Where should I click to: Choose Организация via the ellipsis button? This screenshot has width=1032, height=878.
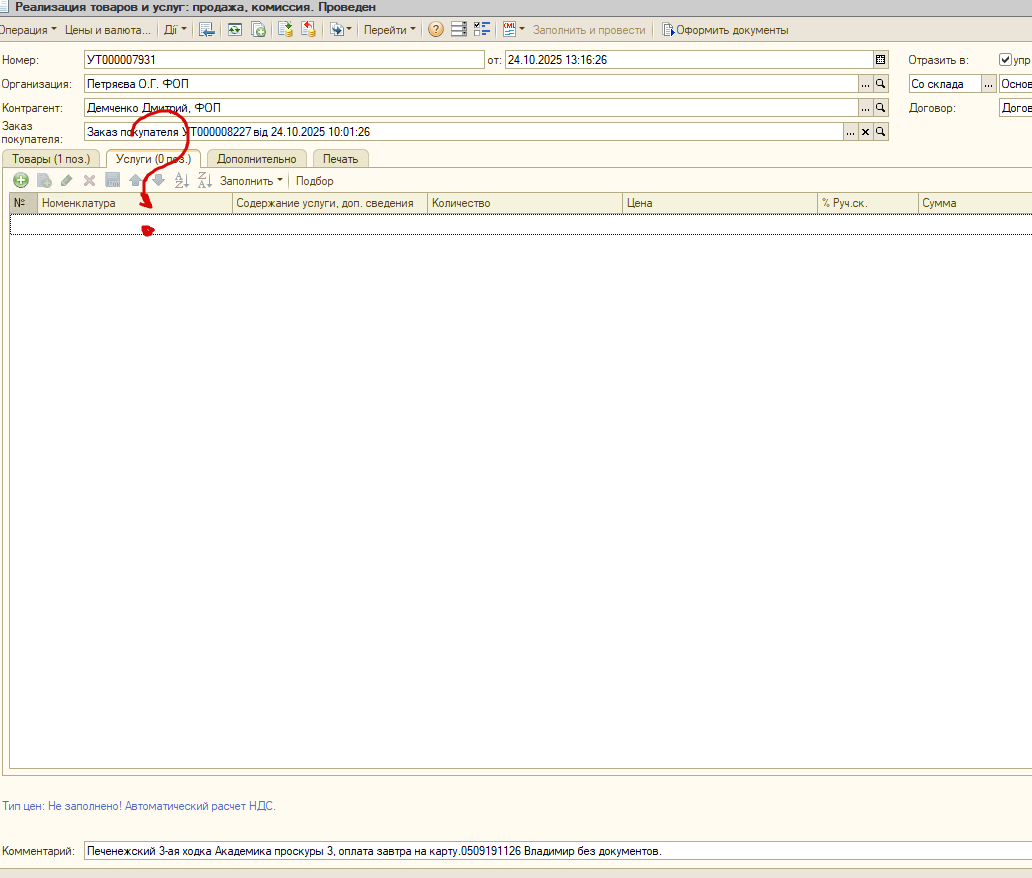point(865,84)
